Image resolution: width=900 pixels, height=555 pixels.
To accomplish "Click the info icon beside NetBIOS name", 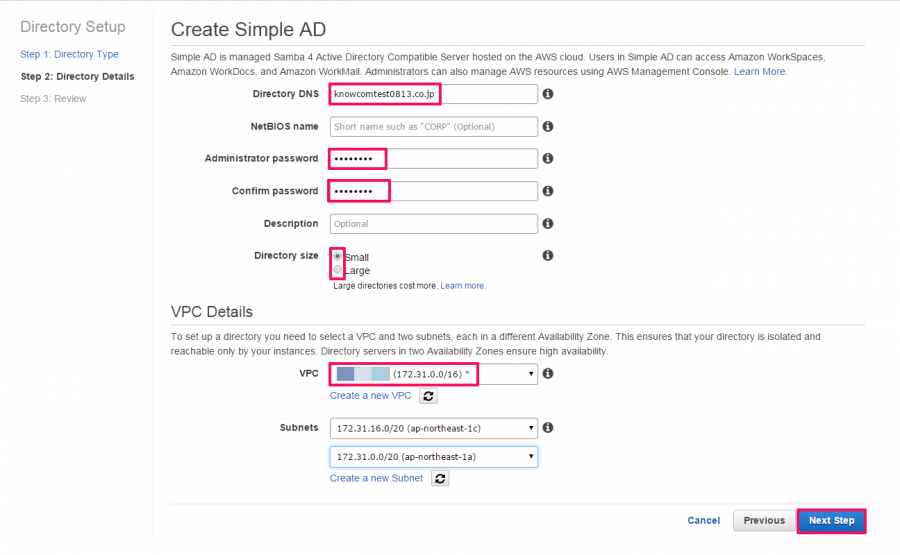I will [x=548, y=126].
